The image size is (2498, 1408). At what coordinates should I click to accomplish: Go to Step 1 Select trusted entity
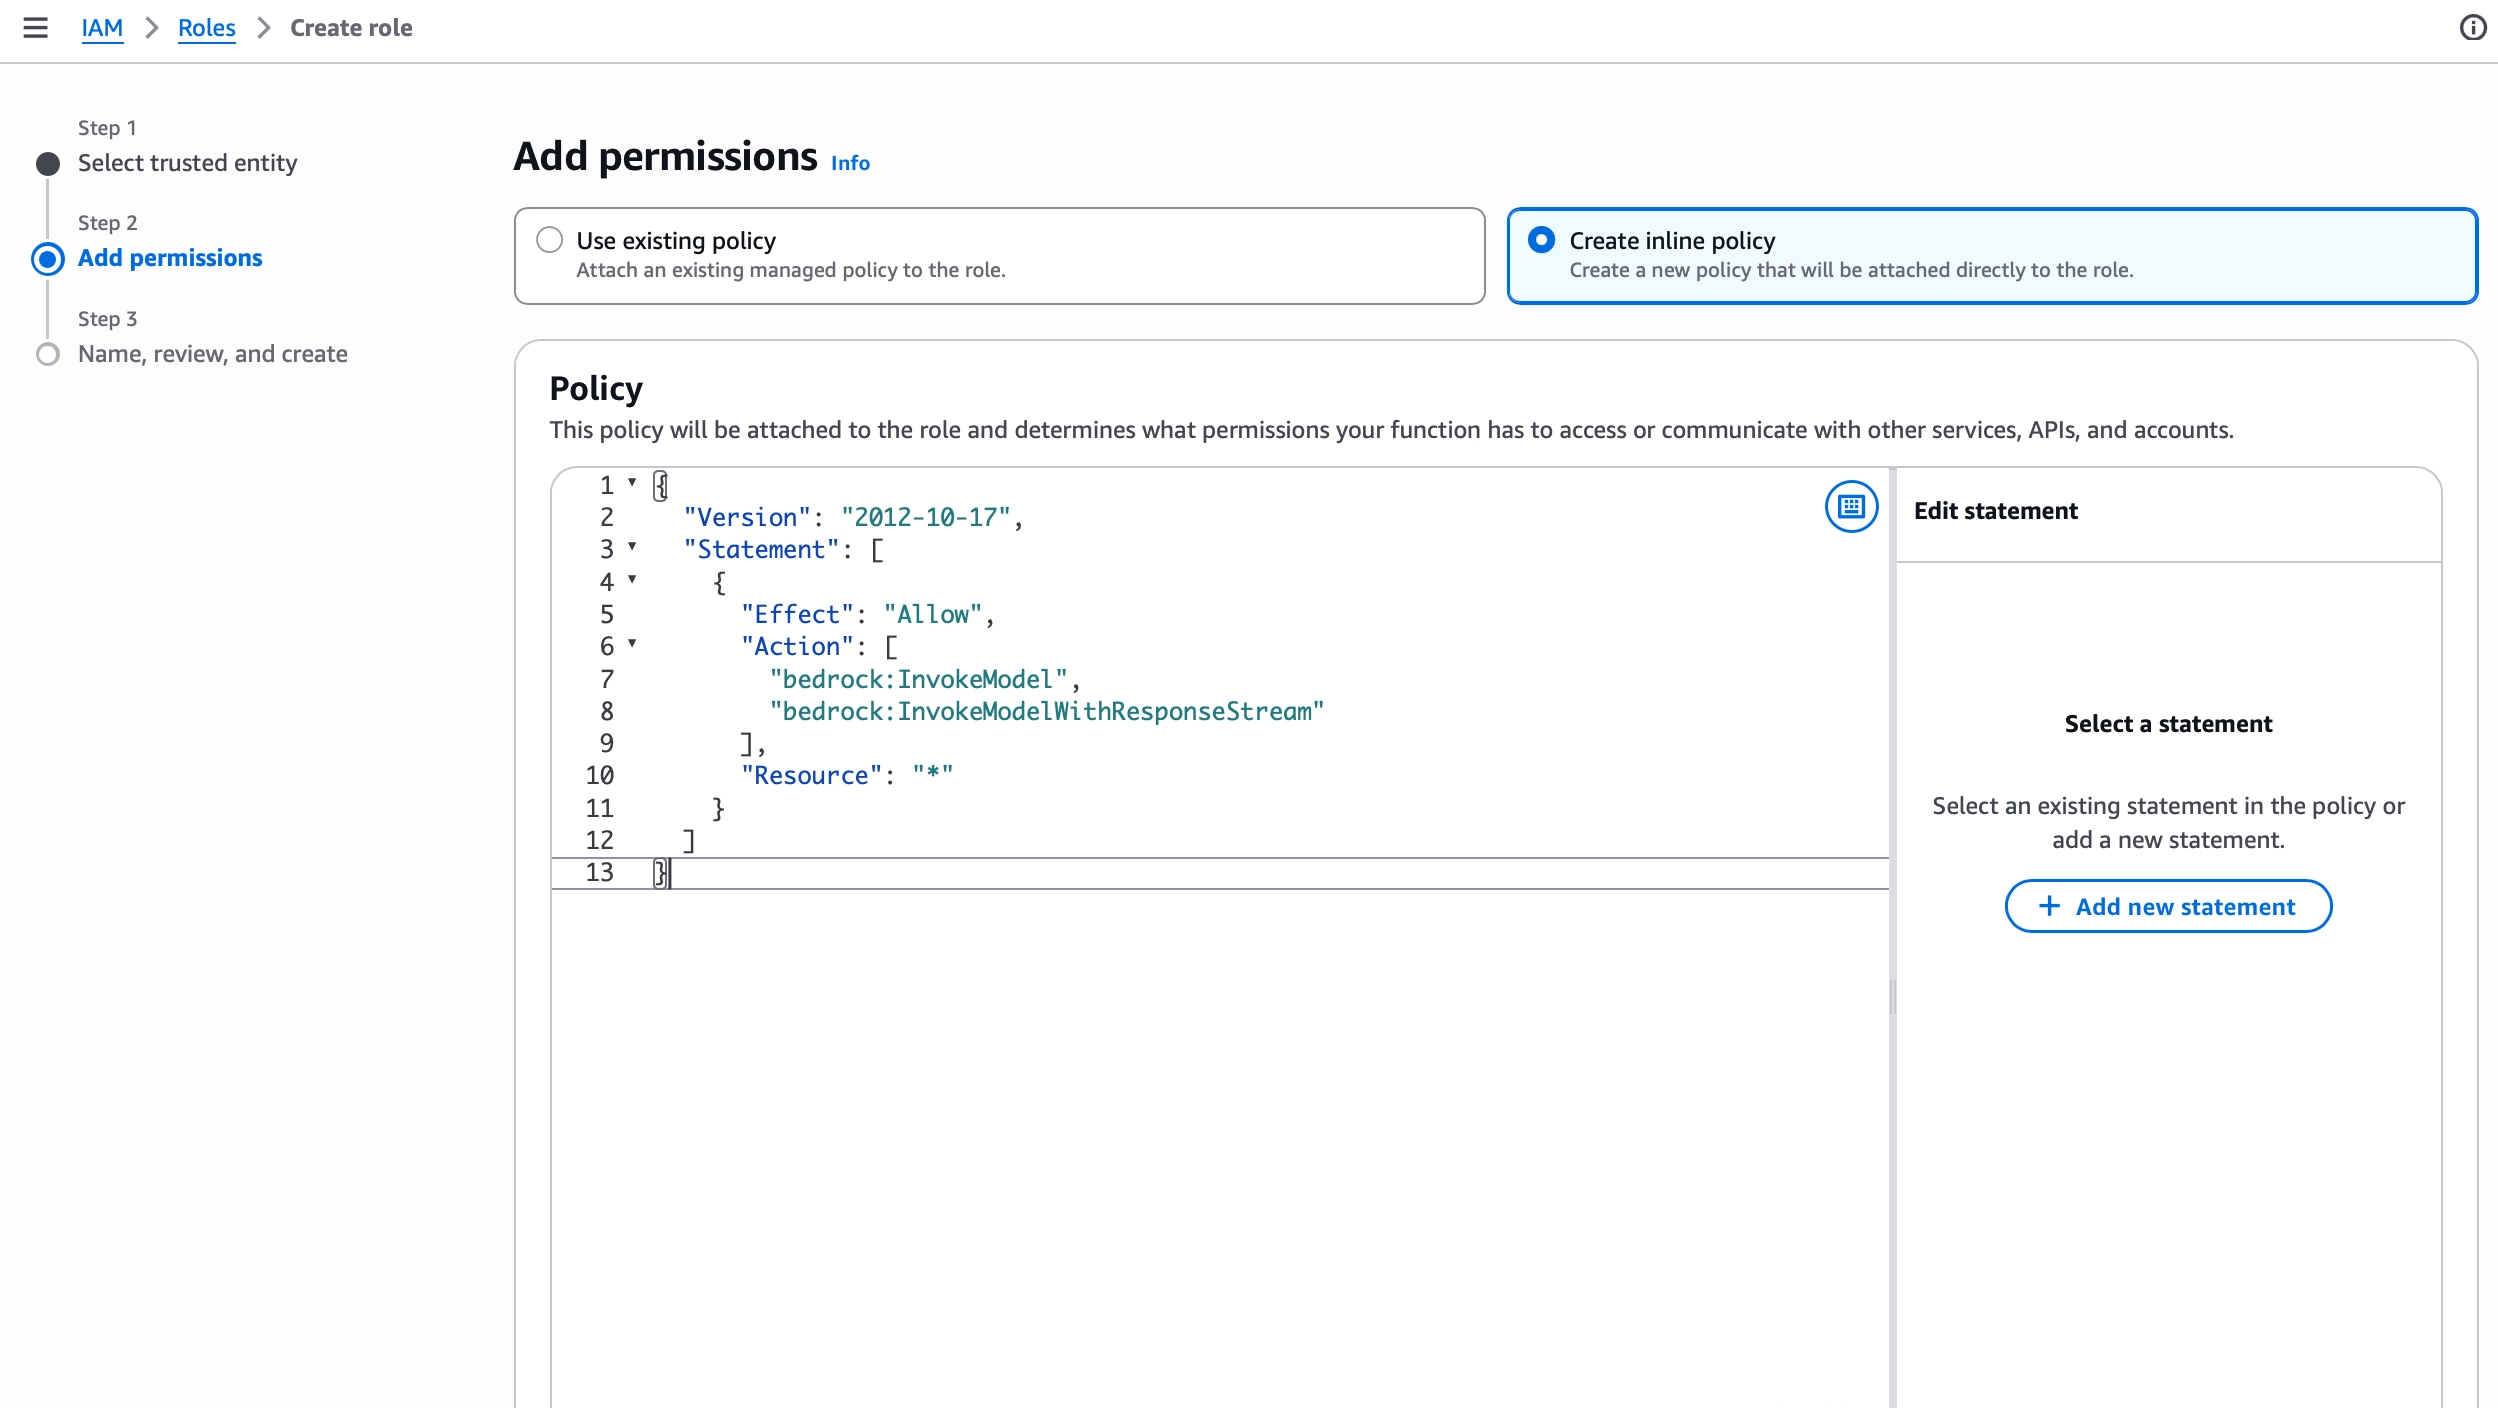pos(187,163)
